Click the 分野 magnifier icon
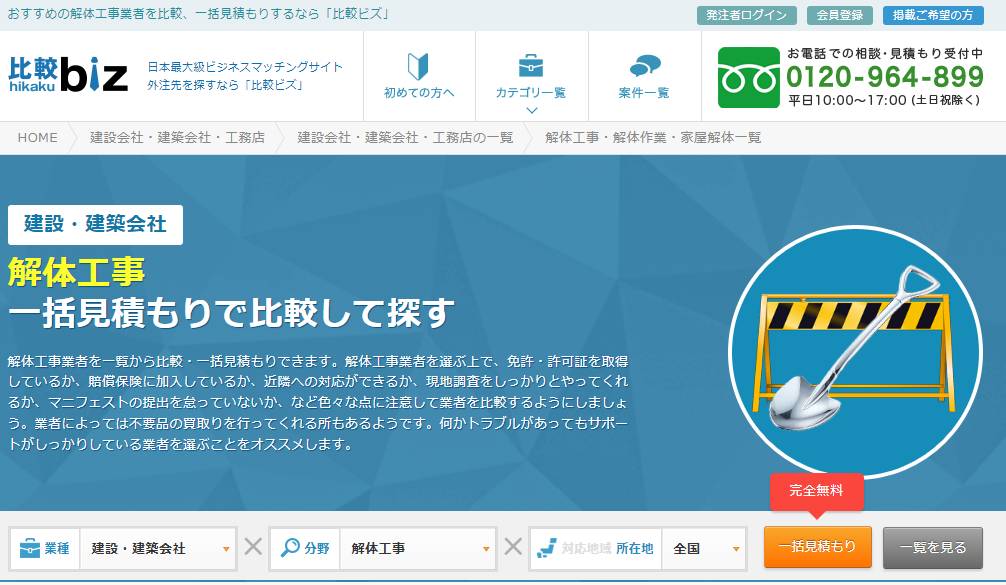1006x585 pixels. 290,548
